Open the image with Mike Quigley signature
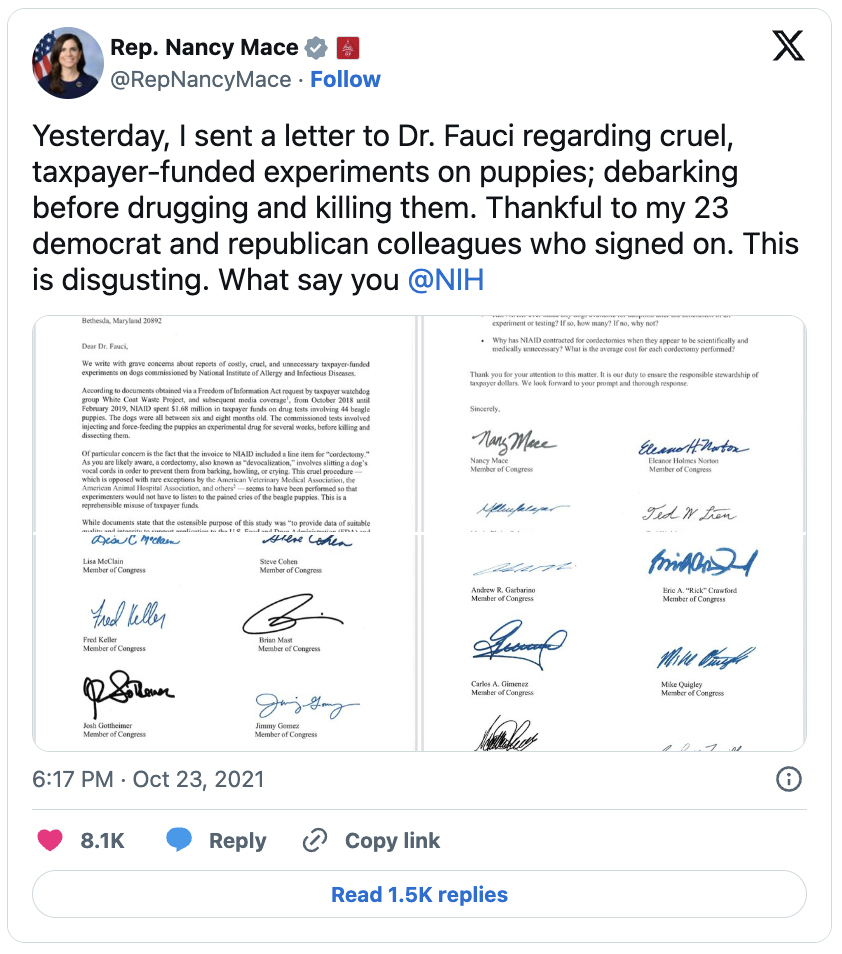 point(614,642)
